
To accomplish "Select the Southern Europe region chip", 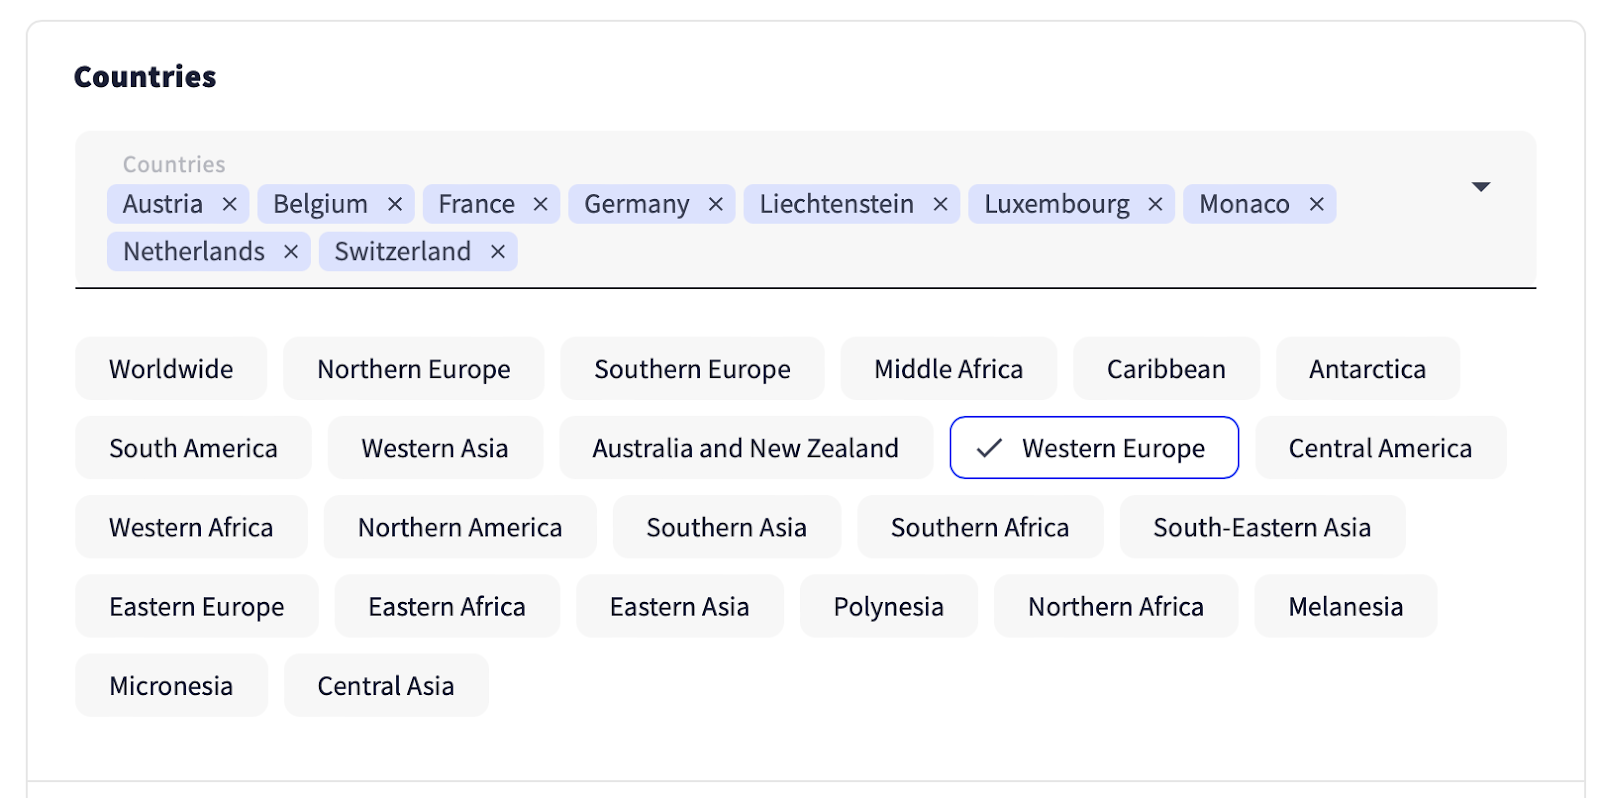I will [x=692, y=369].
